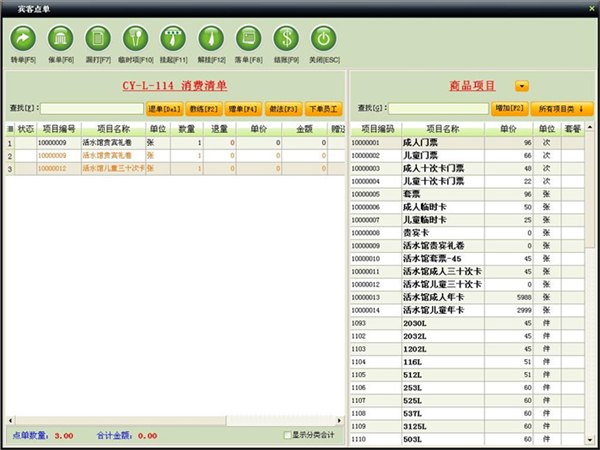Click the 落单[F8] place order icon
The image size is (600, 450).
tap(248, 39)
